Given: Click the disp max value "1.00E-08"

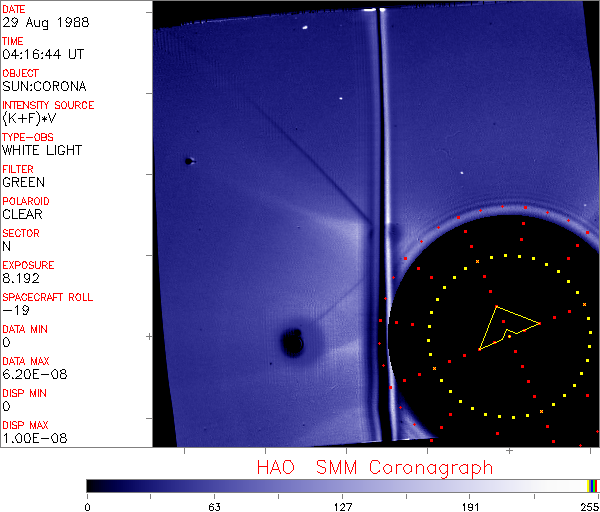Looking at the screenshot, I should click(x=30, y=438).
